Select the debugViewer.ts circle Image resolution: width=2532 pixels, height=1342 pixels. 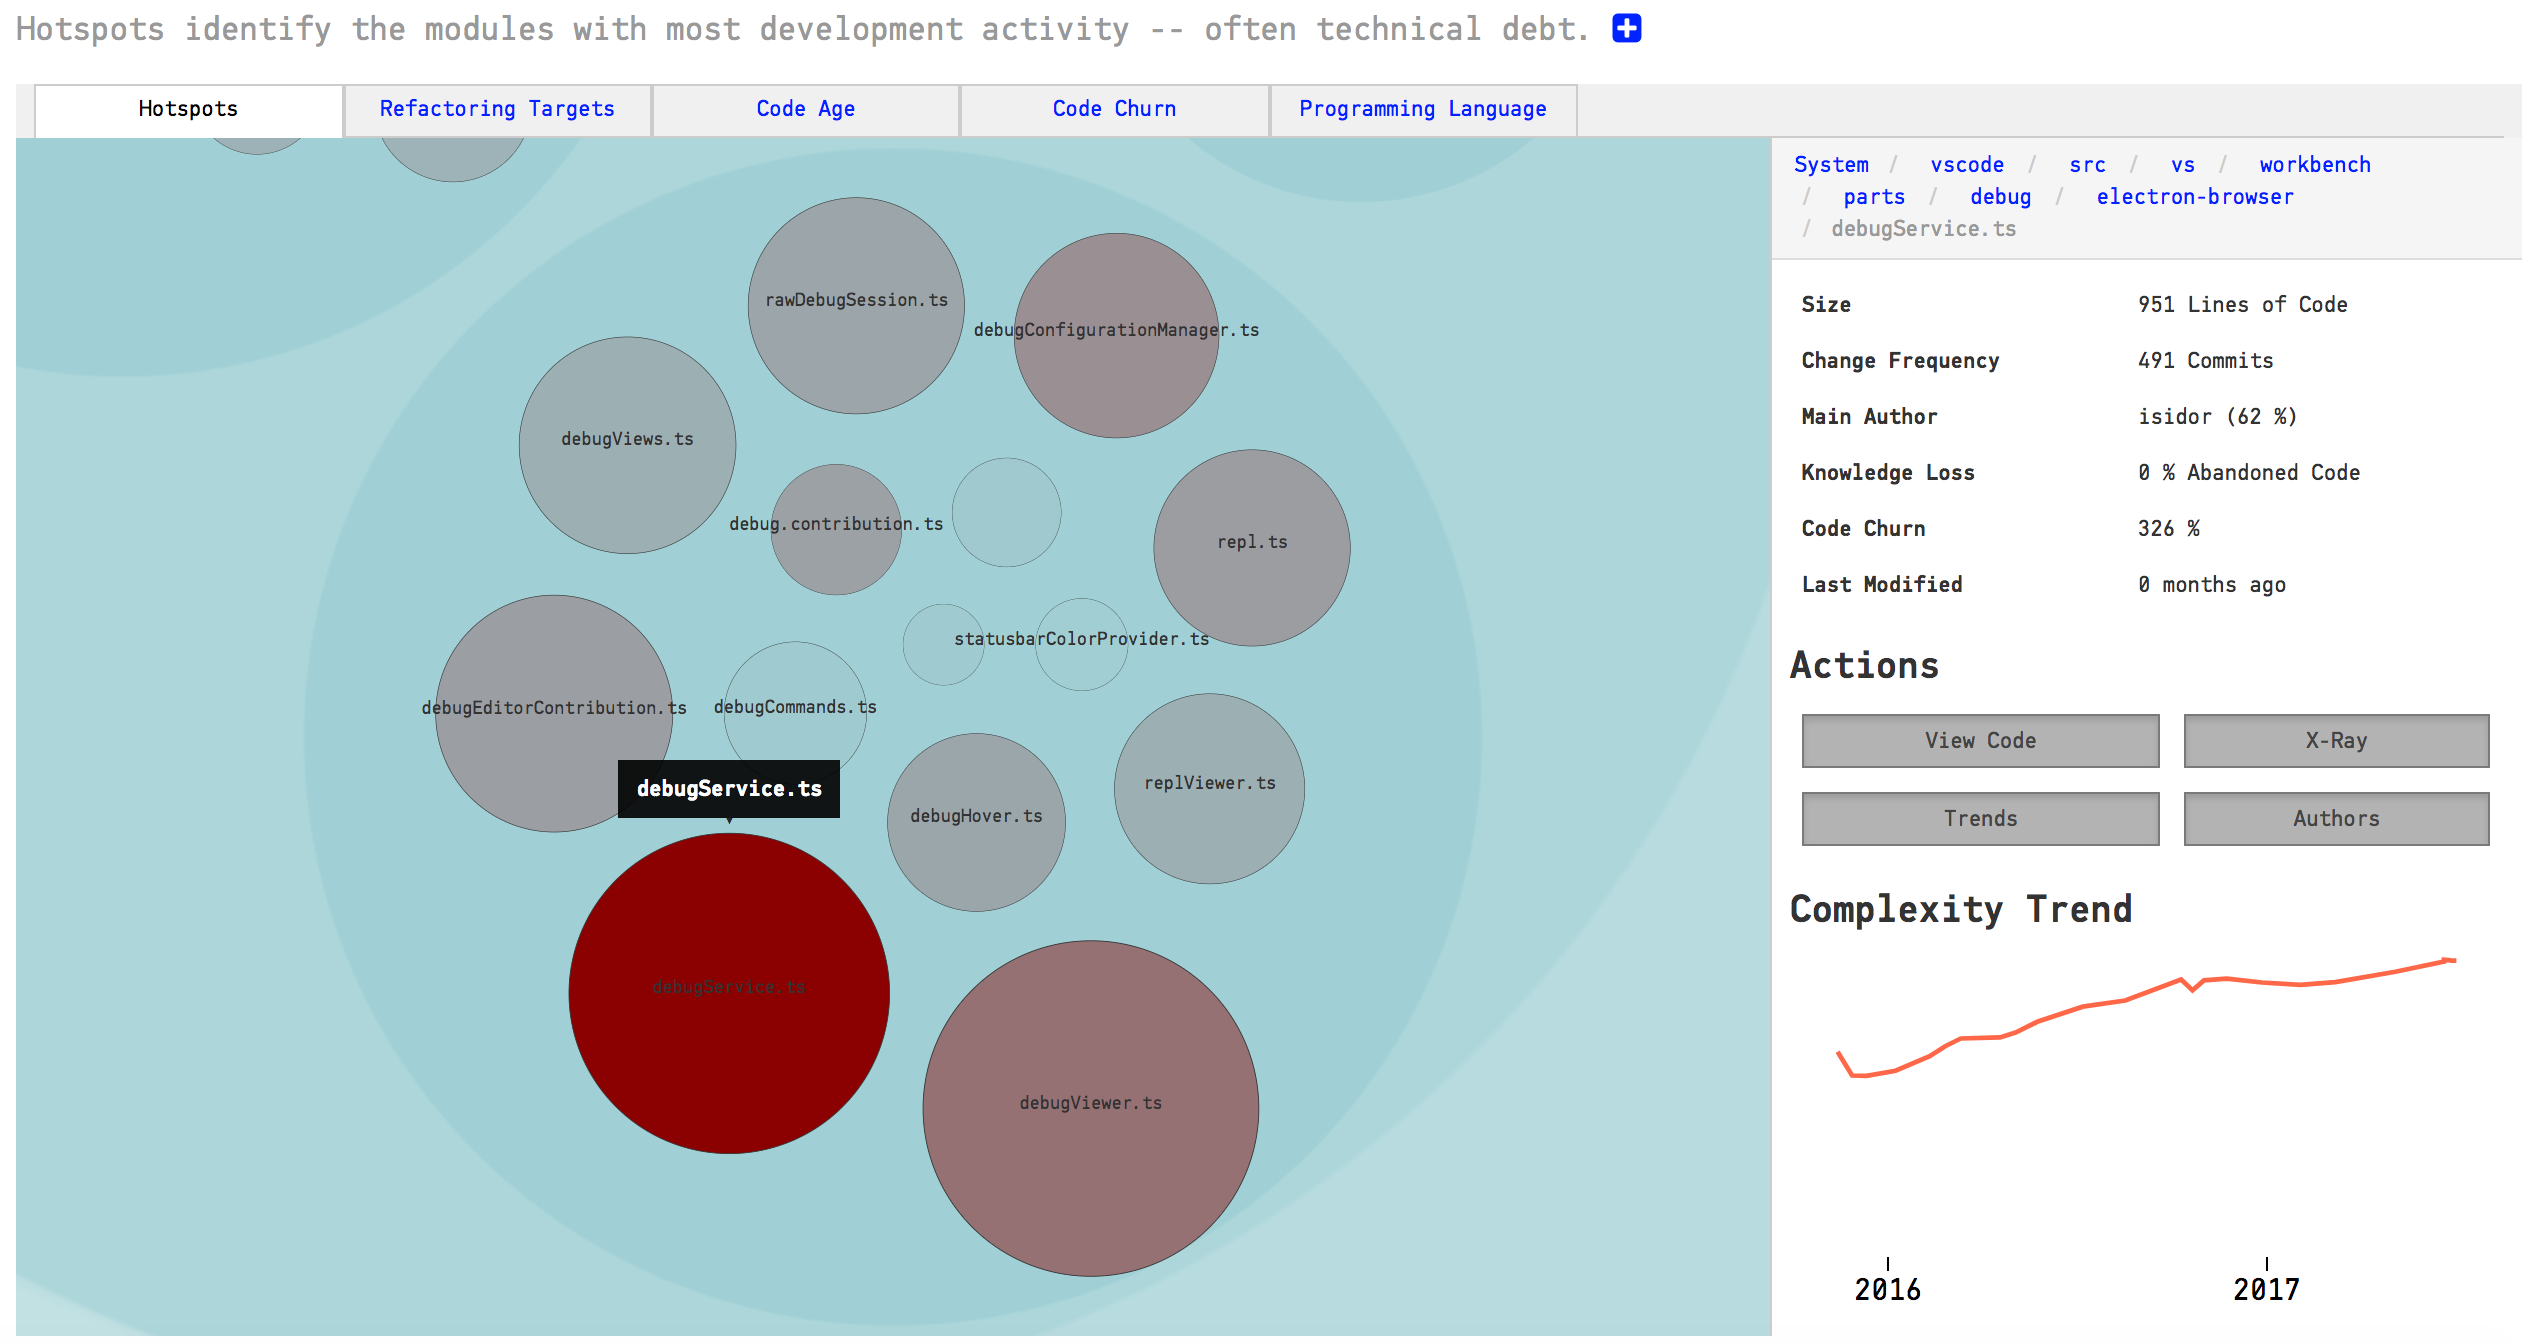click(1091, 1108)
